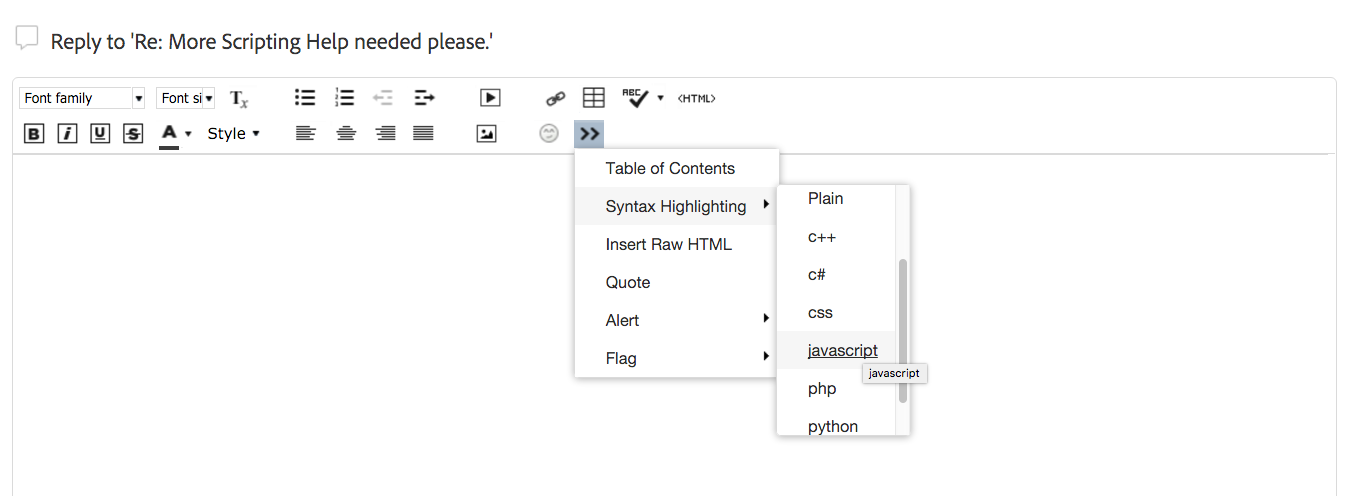The image size is (1366, 496).
Task: Insert a numbered list
Action: [345, 98]
